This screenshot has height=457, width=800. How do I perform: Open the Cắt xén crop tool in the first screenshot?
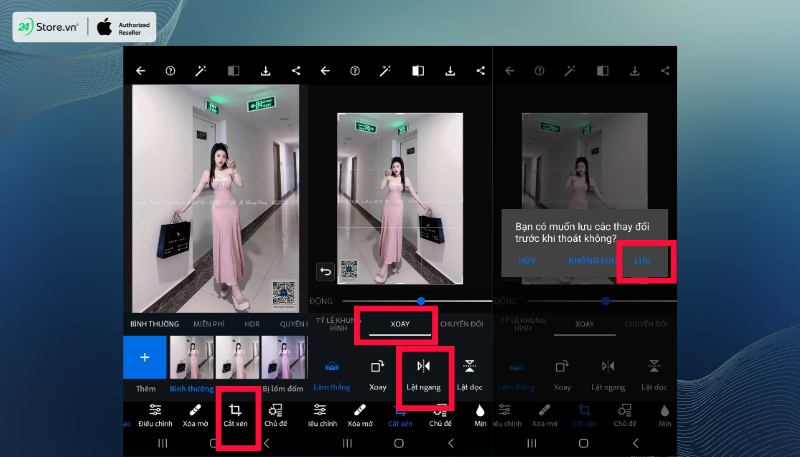coord(235,415)
